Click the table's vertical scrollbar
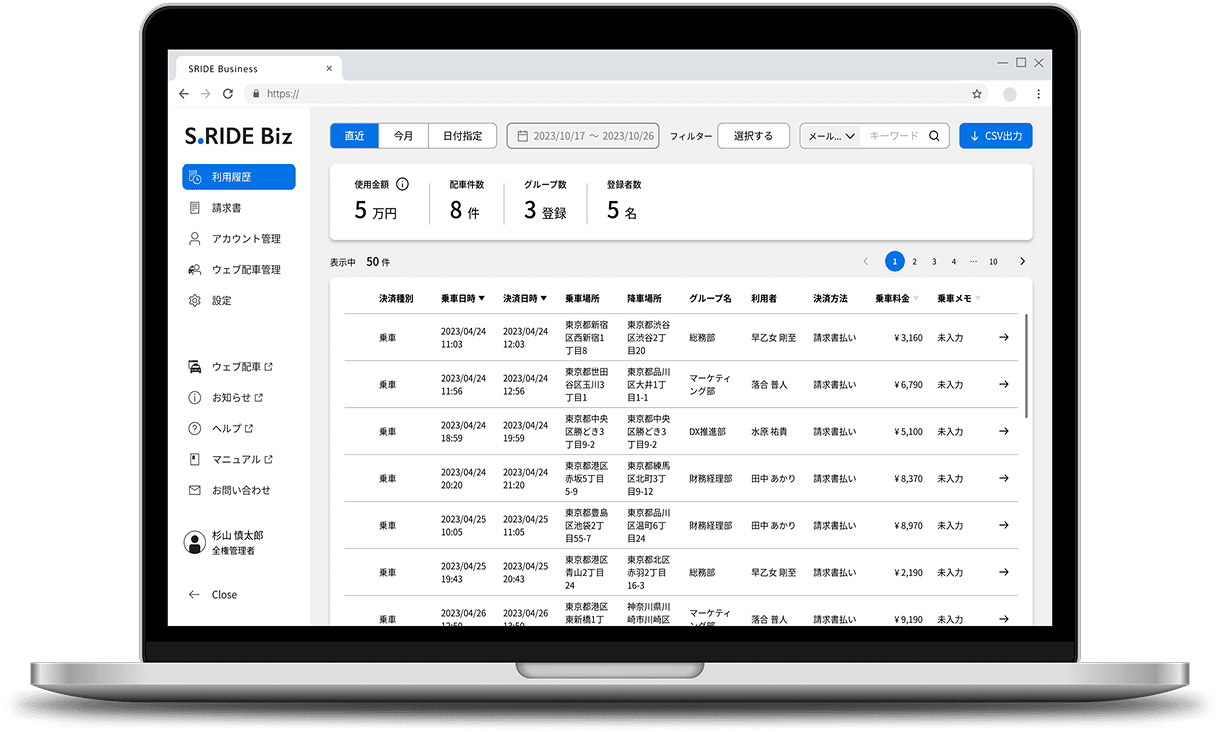The height and width of the screenshot is (732, 1220). tap(1027, 365)
